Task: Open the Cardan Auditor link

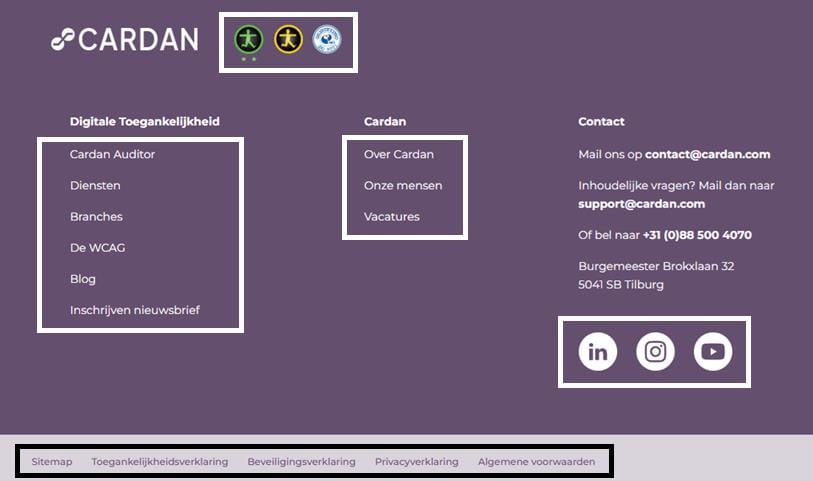Action: [x=113, y=154]
